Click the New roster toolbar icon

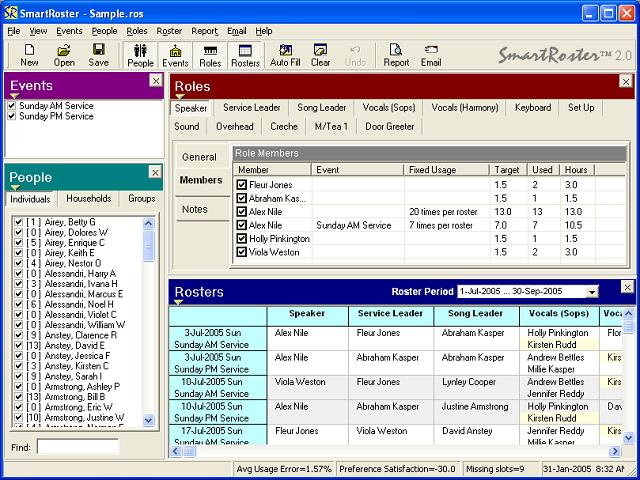tap(30, 55)
